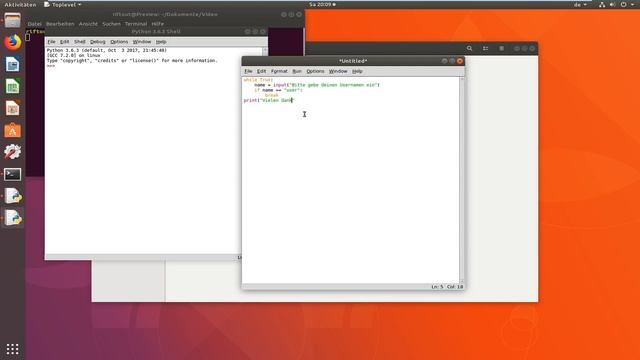The width and height of the screenshot is (640, 360).
Task: Open Edit menu in Python Shell window
Action: [64, 42]
